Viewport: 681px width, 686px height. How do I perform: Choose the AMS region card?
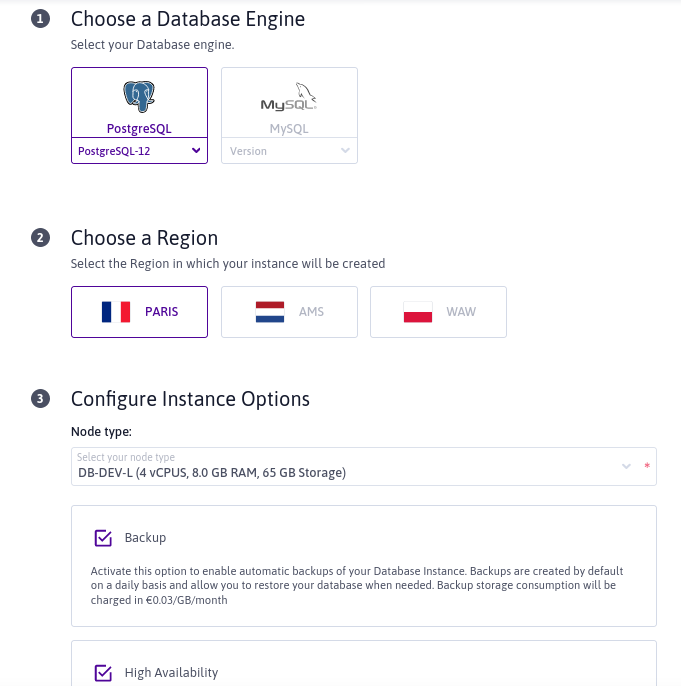click(x=311, y=312)
